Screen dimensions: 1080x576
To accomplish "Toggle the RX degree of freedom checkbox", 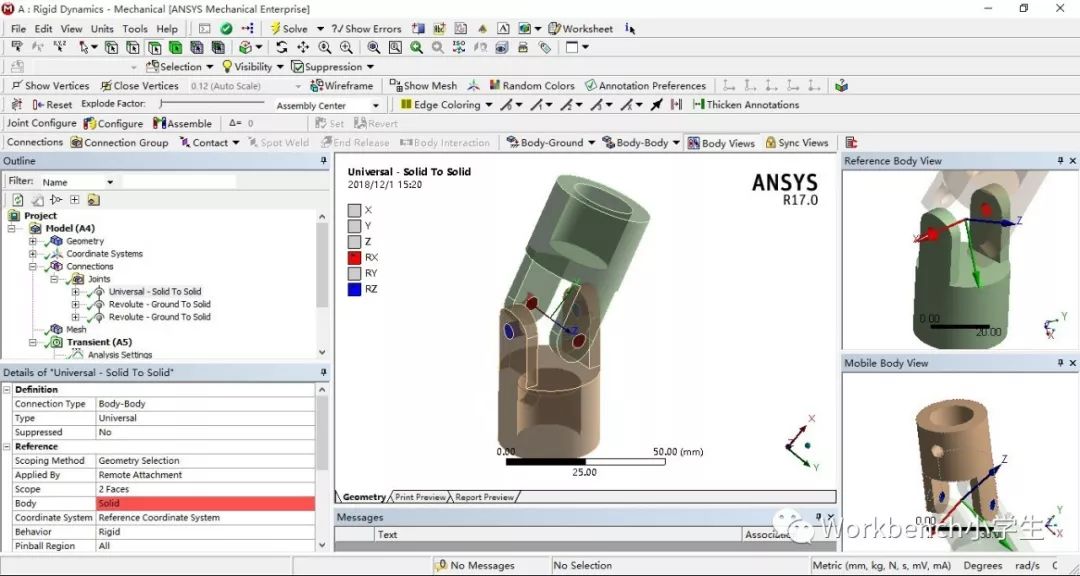I will pyautogui.click(x=354, y=257).
